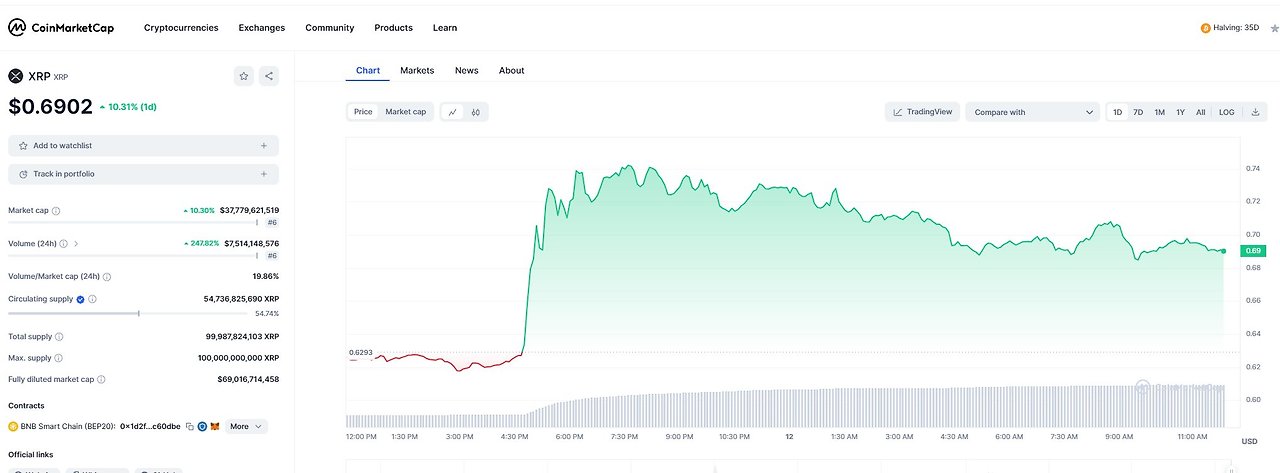Screen dimensions: 1280x473
Task: Show Circulating supply info tooltip
Action: tap(94, 299)
